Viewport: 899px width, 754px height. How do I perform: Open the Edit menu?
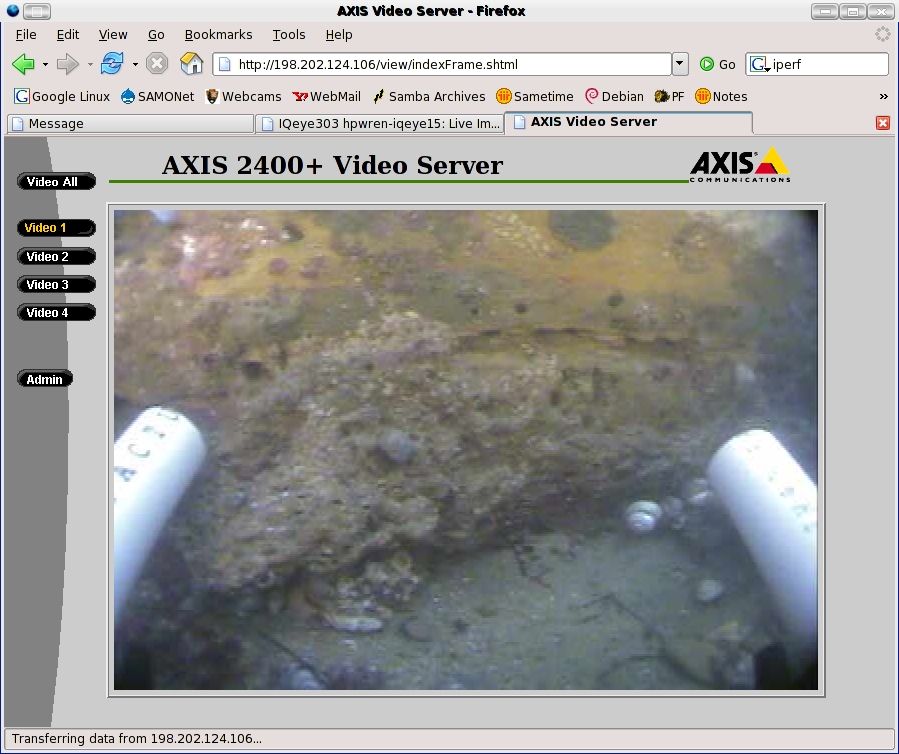click(68, 34)
